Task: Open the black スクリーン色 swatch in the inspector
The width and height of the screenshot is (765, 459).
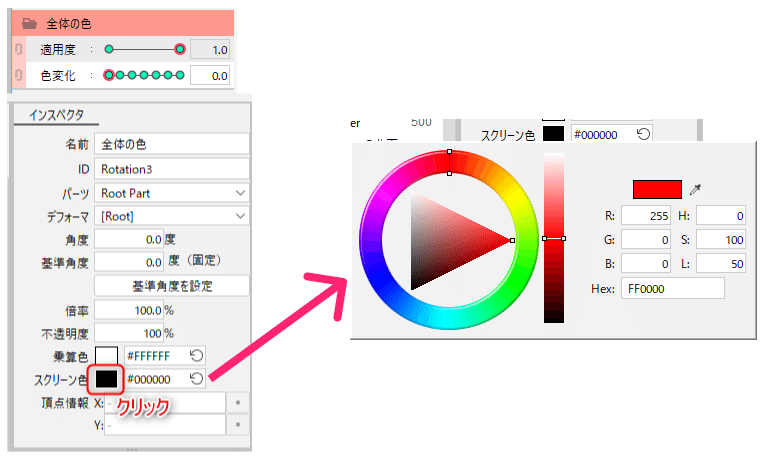Action: click(x=106, y=379)
